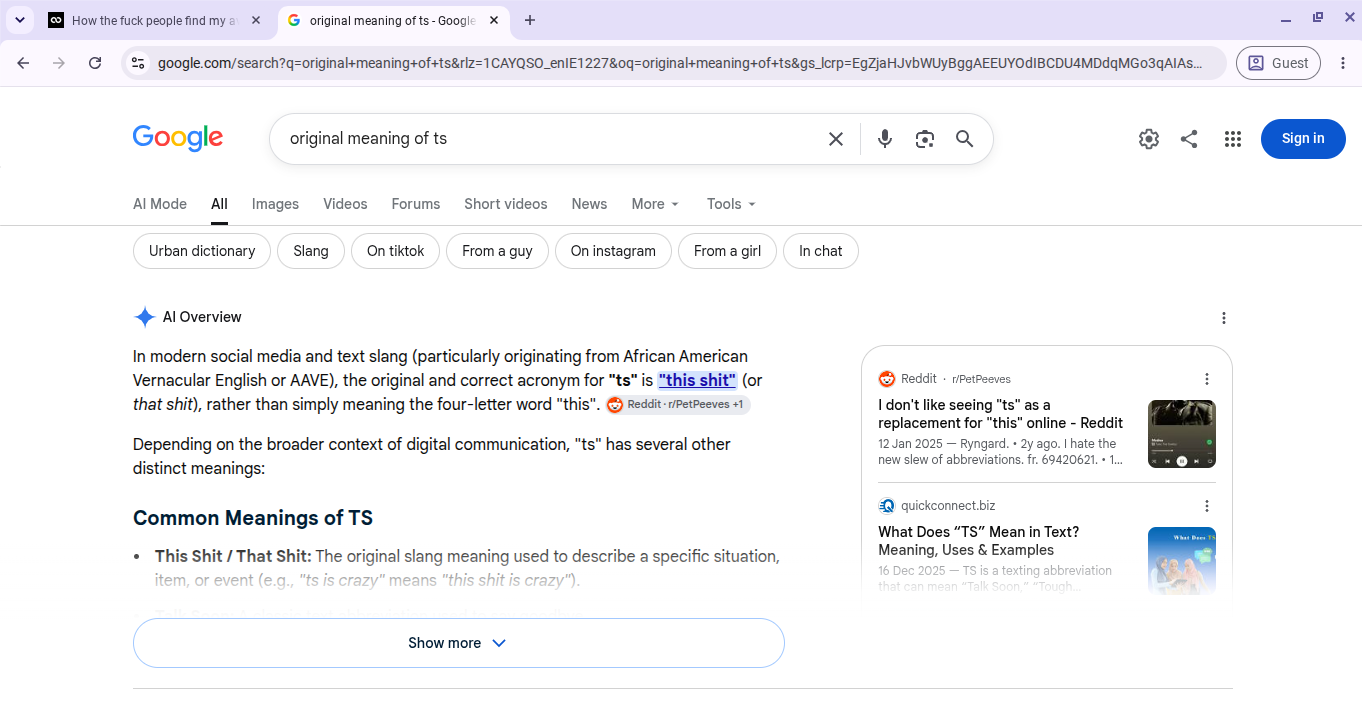Open thumbnail of the quickconnect.biz card
The width and height of the screenshot is (1362, 715).
[1182, 561]
